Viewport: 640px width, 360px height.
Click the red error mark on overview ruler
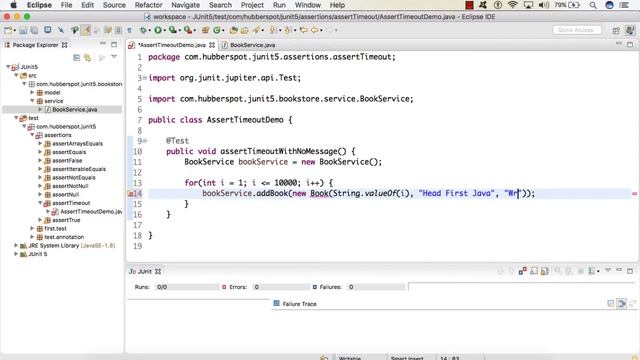635,194
